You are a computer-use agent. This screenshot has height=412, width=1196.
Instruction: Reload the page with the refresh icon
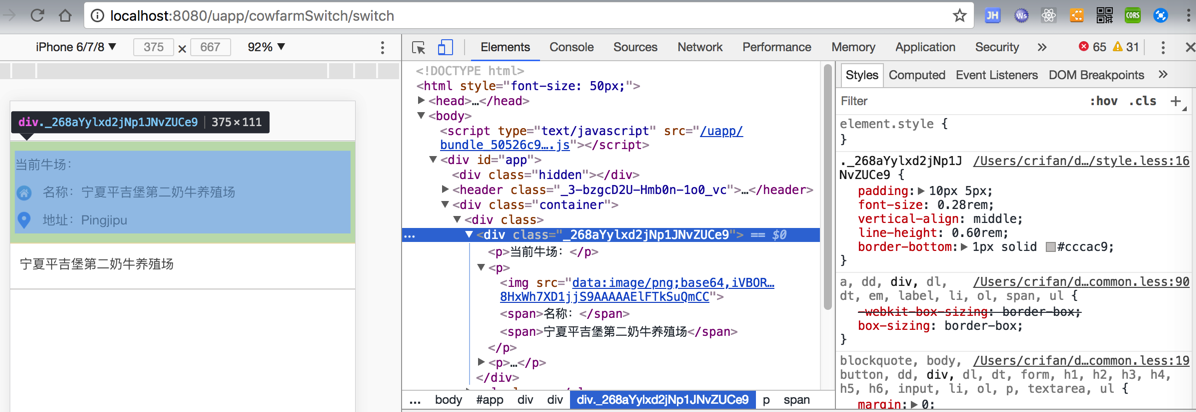point(37,15)
